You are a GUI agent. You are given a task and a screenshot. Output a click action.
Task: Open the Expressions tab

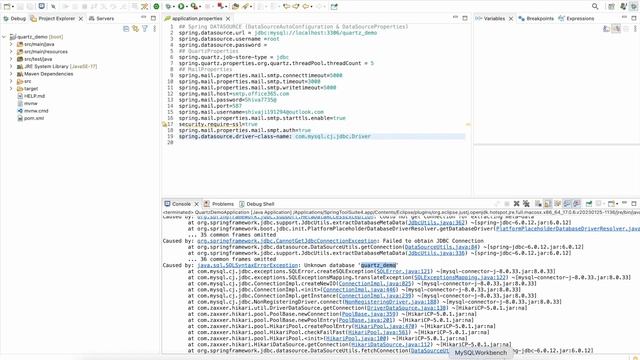click(576, 18)
